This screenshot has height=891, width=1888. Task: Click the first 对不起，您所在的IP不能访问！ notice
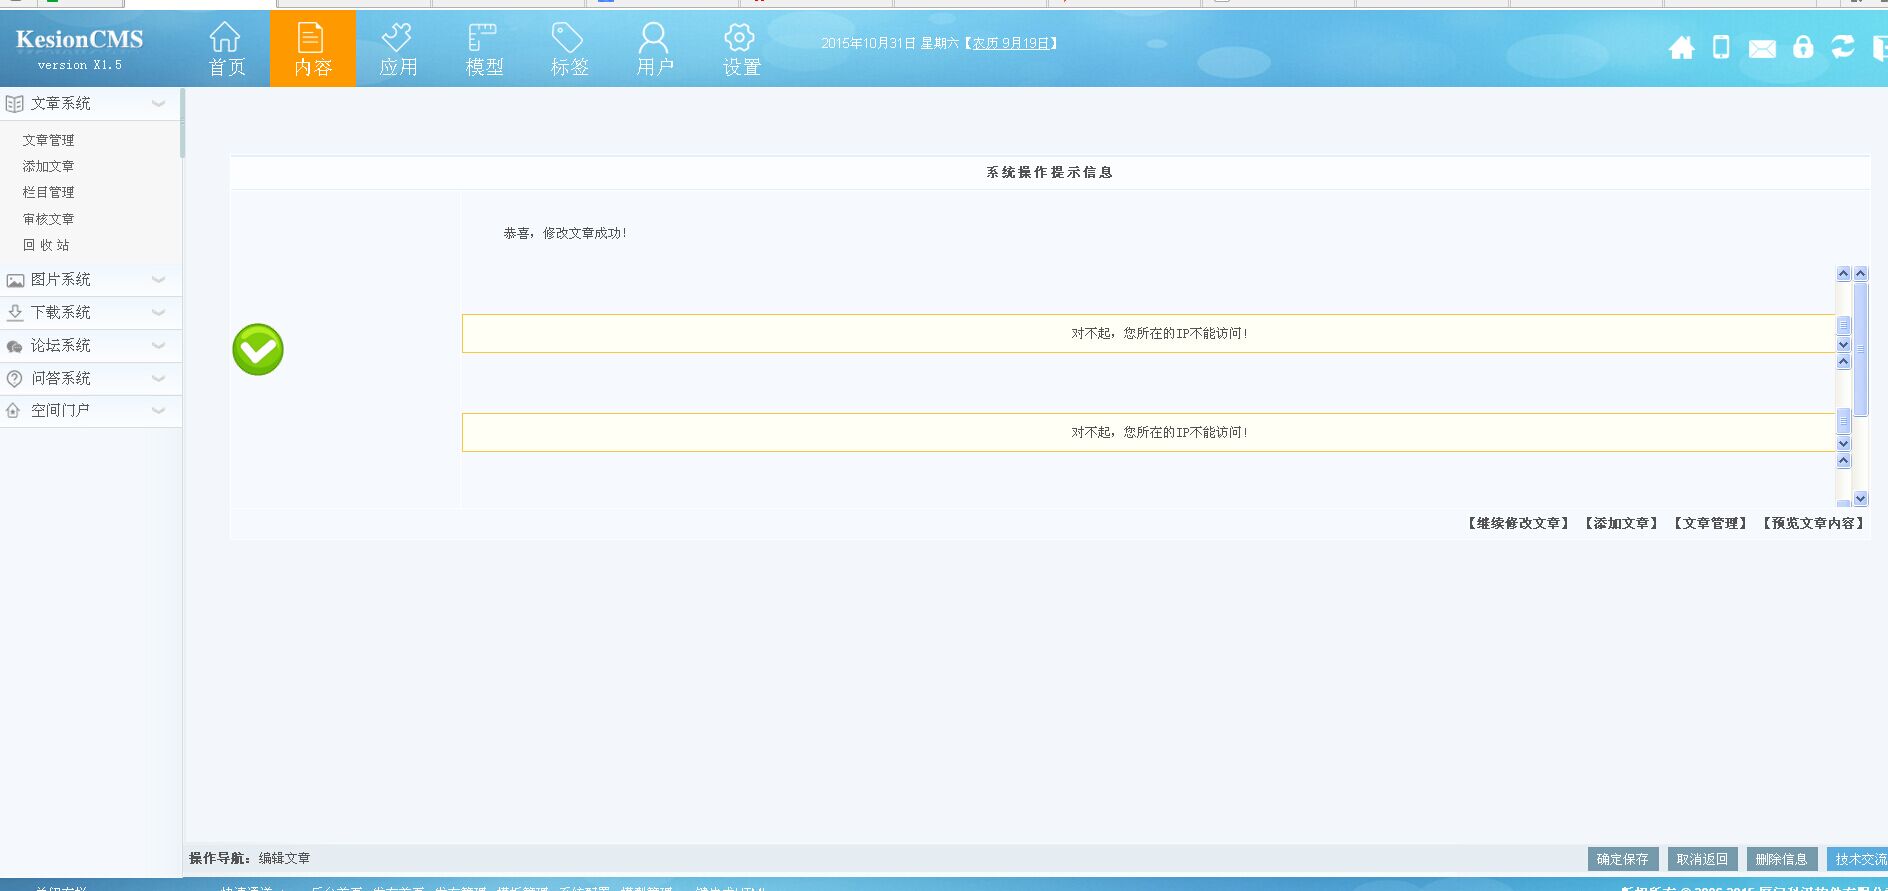pyautogui.click(x=1159, y=334)
